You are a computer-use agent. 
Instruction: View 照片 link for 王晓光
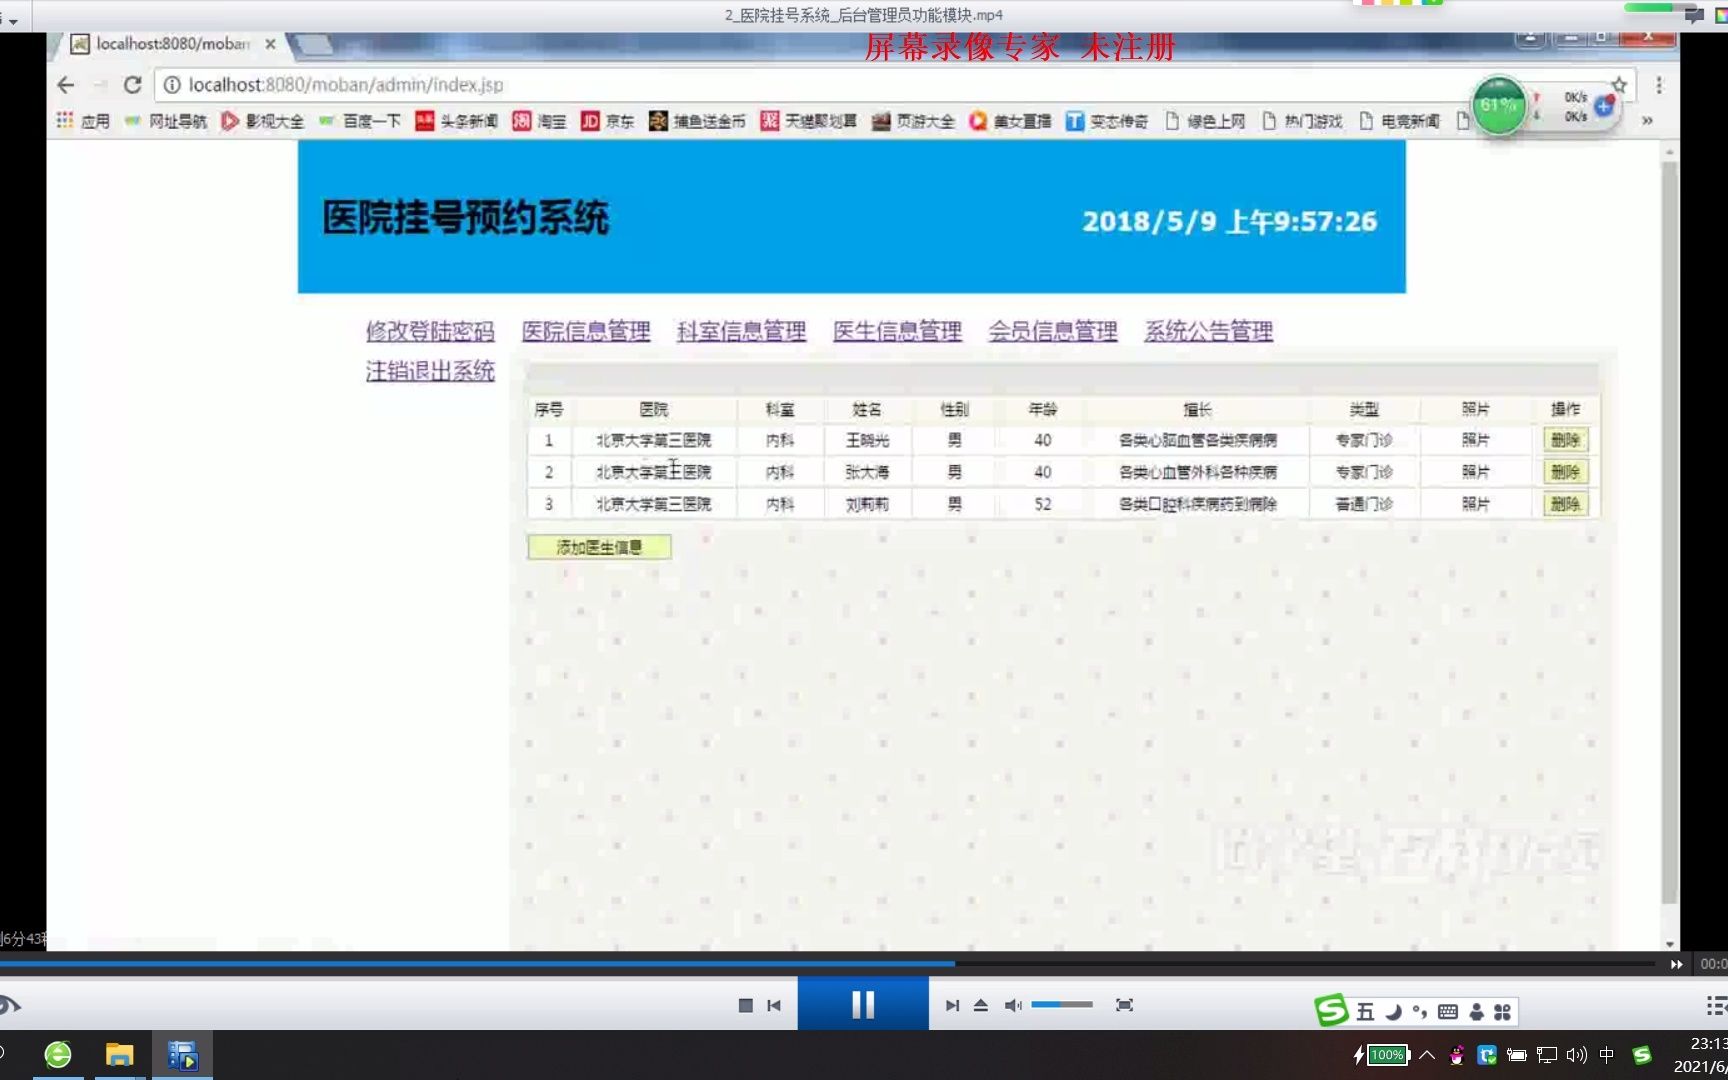pos(1475,440)
